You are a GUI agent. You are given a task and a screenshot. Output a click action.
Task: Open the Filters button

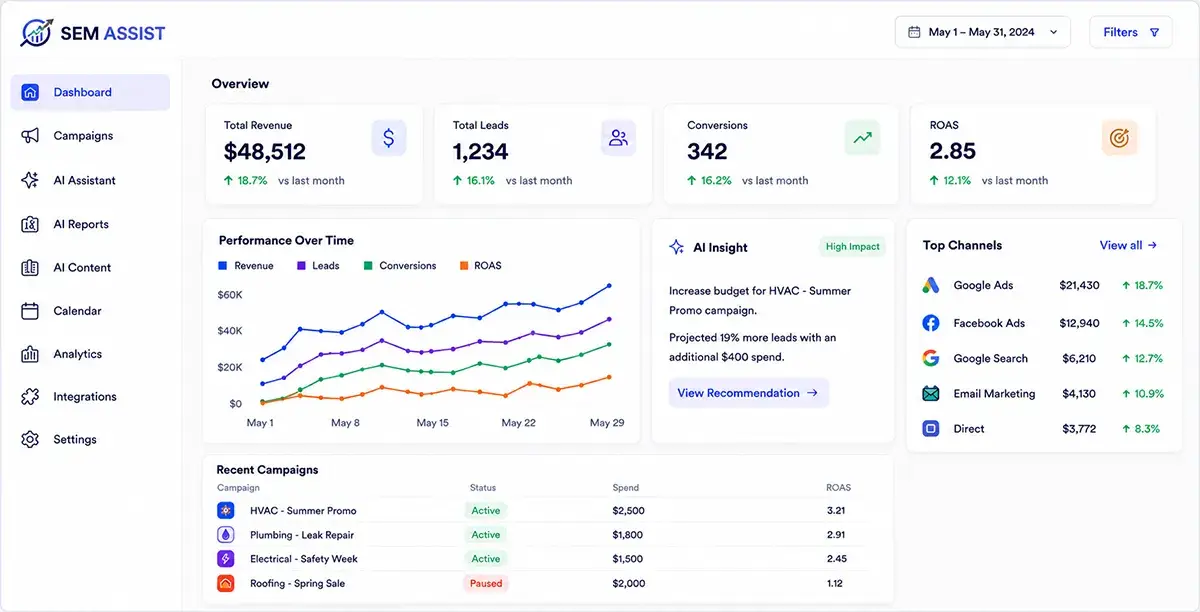tap(1130, 32)
